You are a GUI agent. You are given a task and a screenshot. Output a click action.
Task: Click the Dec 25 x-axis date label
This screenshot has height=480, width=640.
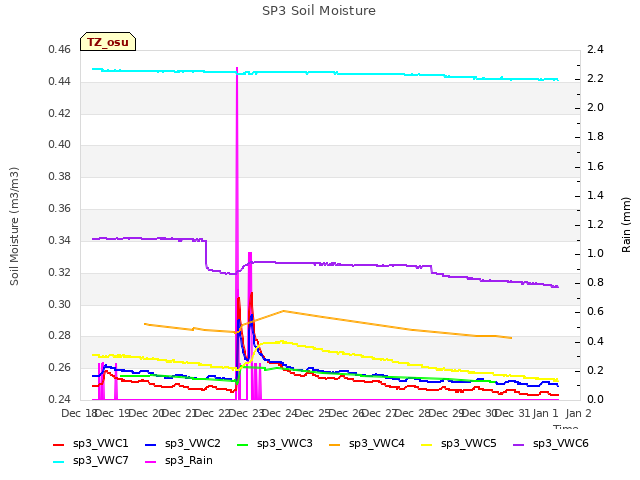coord(312,413)
